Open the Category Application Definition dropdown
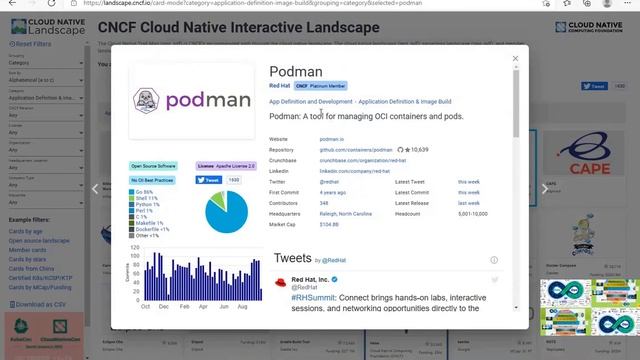 click(x=46, y=98)
